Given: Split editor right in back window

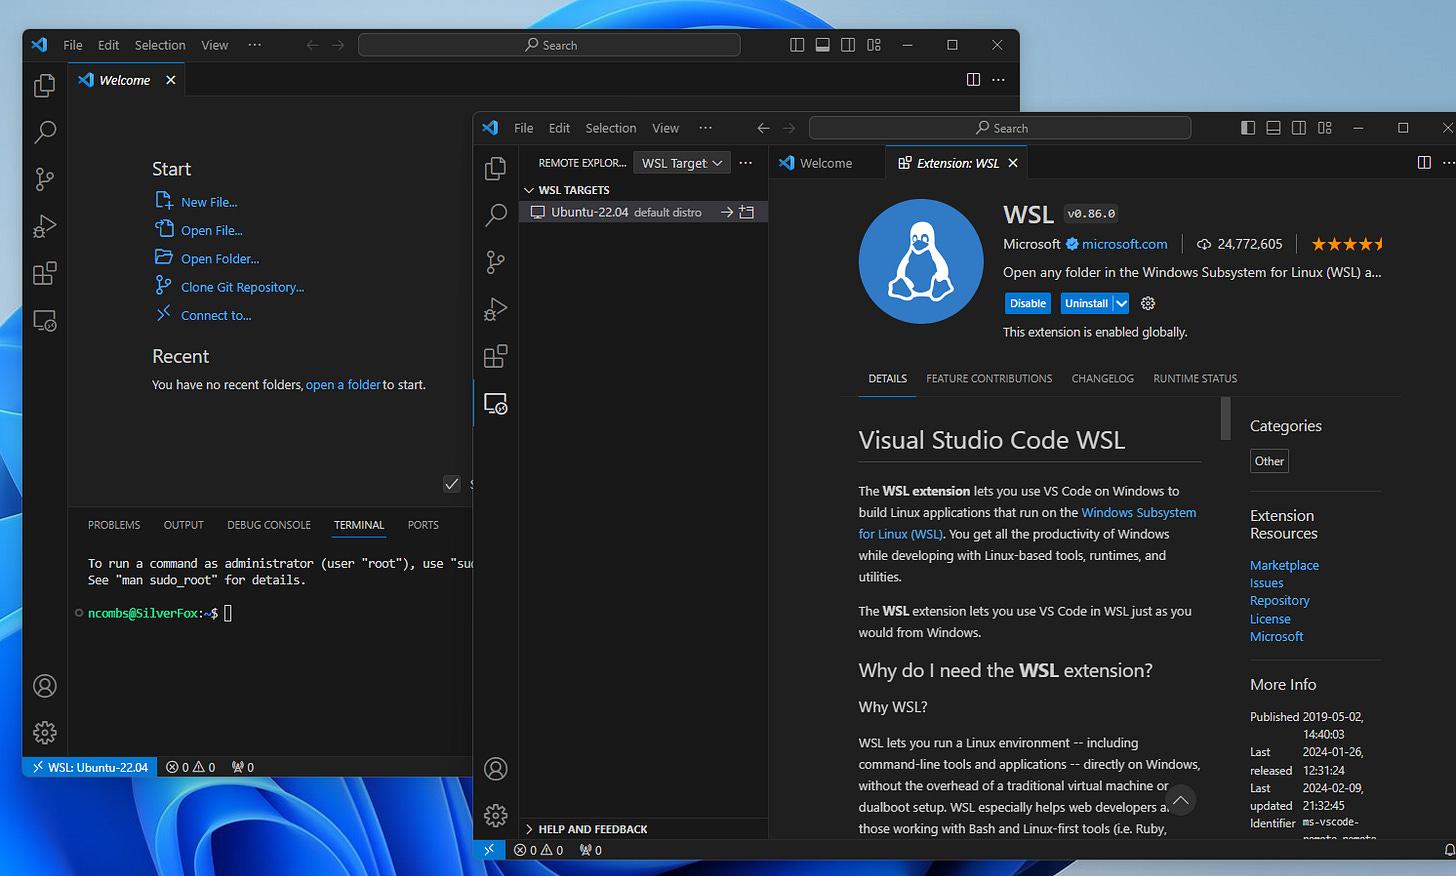Looking at the screenshot, I should pos(973,80).
